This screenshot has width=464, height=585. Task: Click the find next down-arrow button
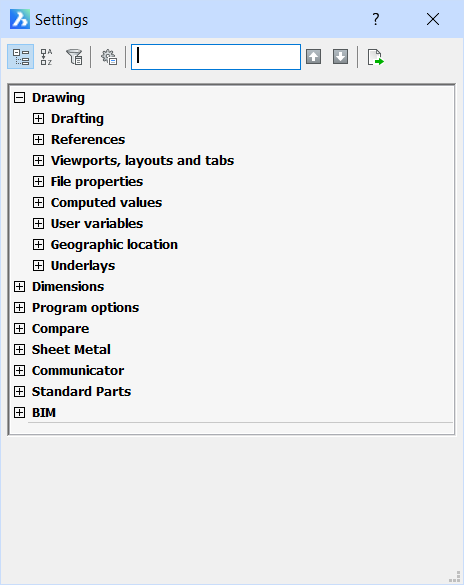pos(340,57)
